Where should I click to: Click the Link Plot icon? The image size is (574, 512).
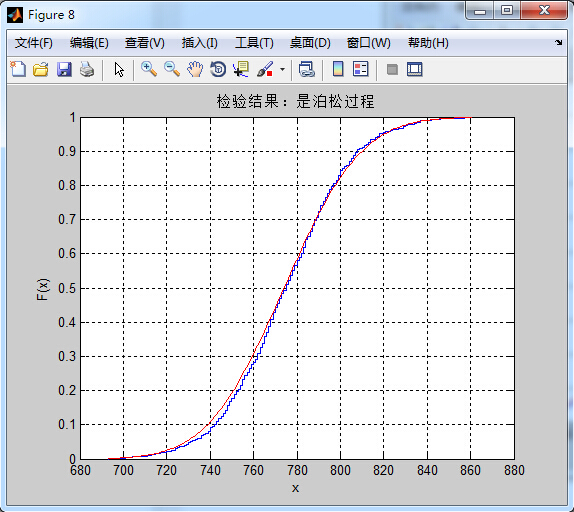[x=306, y=69]
